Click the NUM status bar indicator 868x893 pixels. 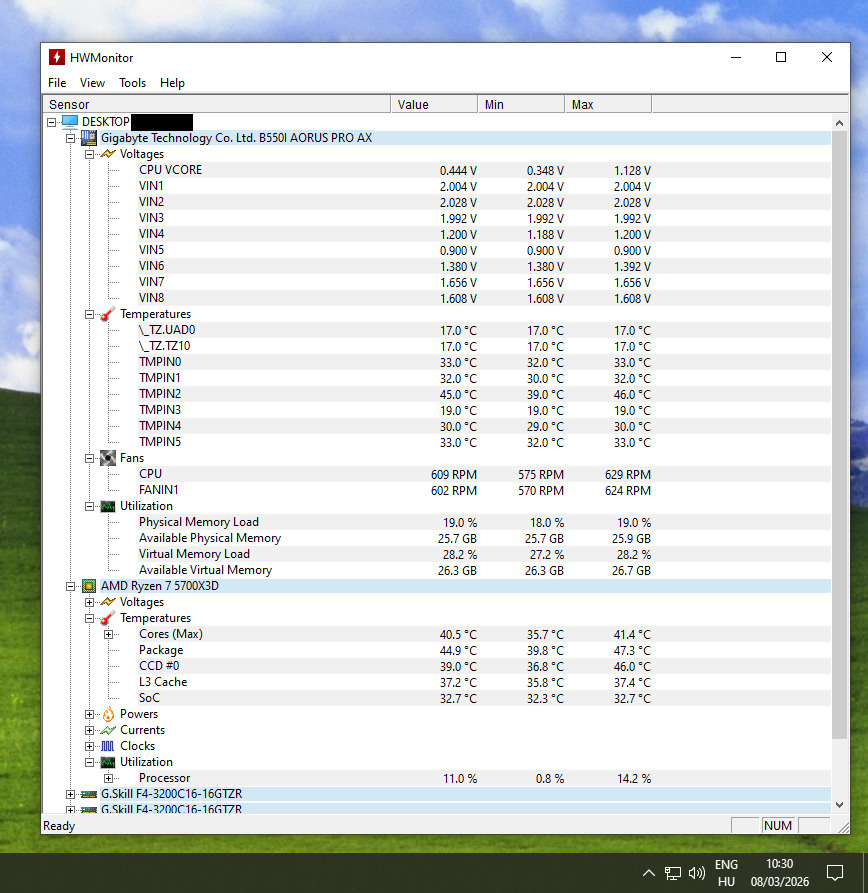point(778,826)
